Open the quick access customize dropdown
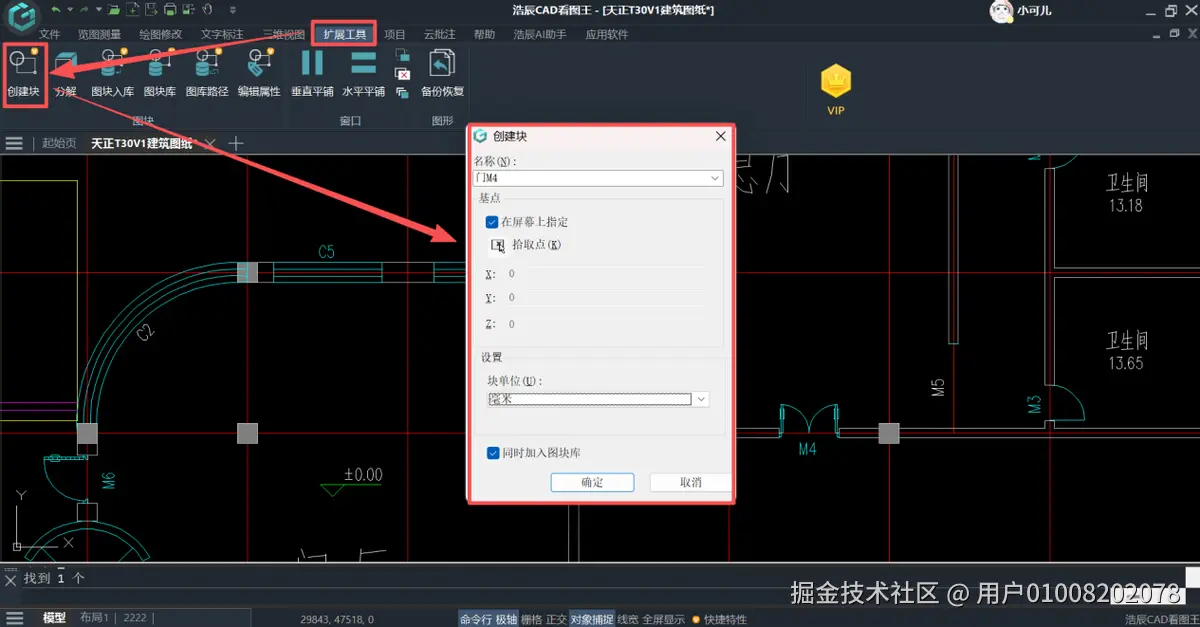The image size is (1200, 627). click(233, 10)
